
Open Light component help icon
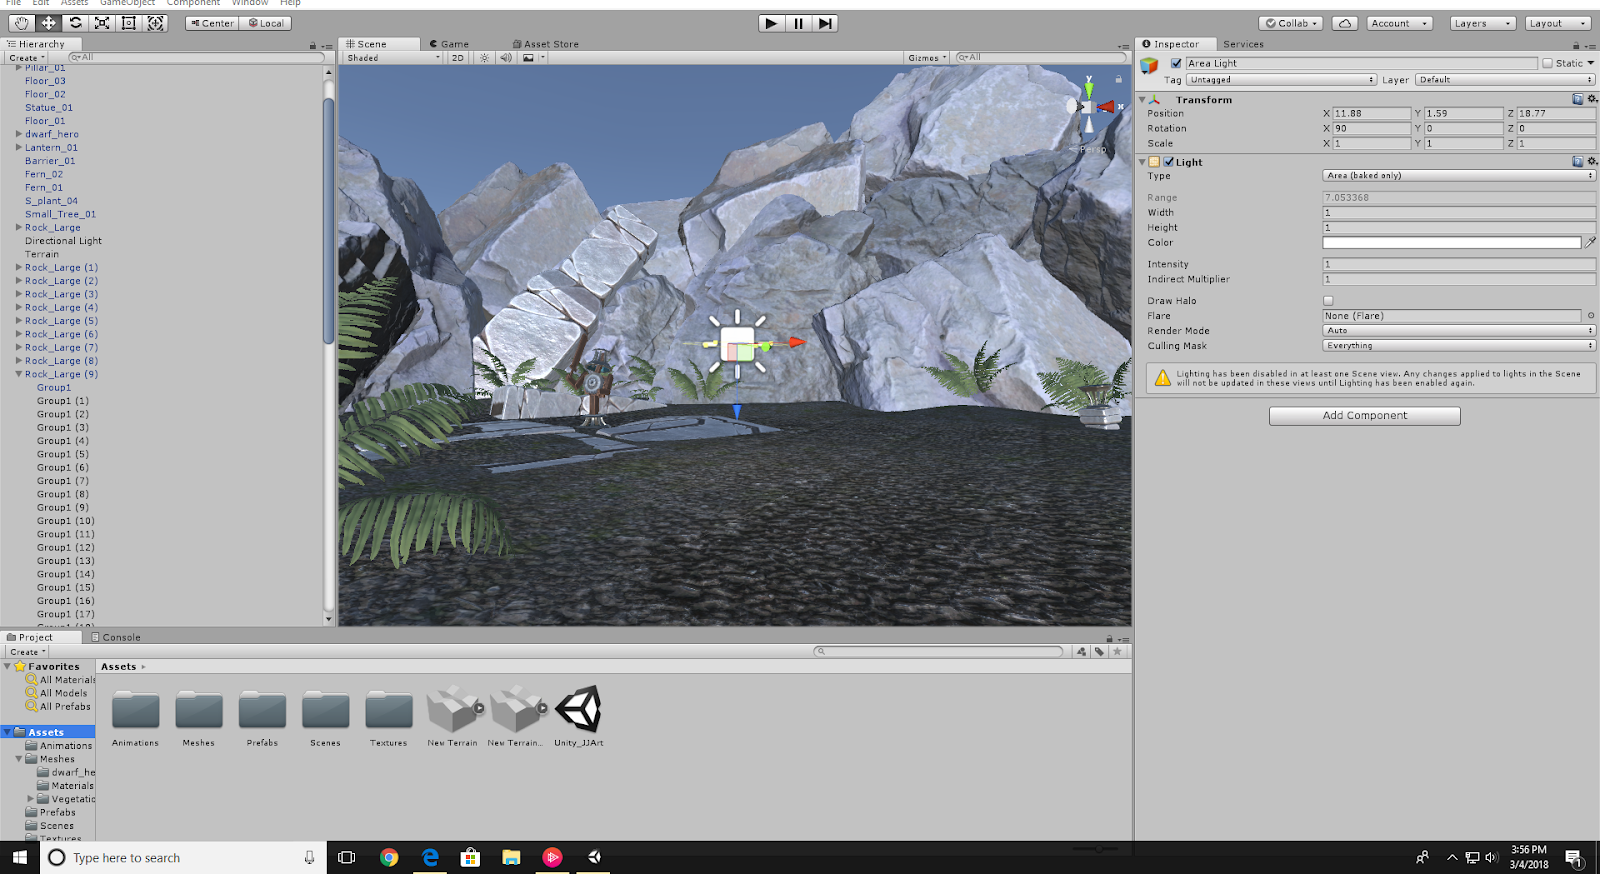[1578, 161]
